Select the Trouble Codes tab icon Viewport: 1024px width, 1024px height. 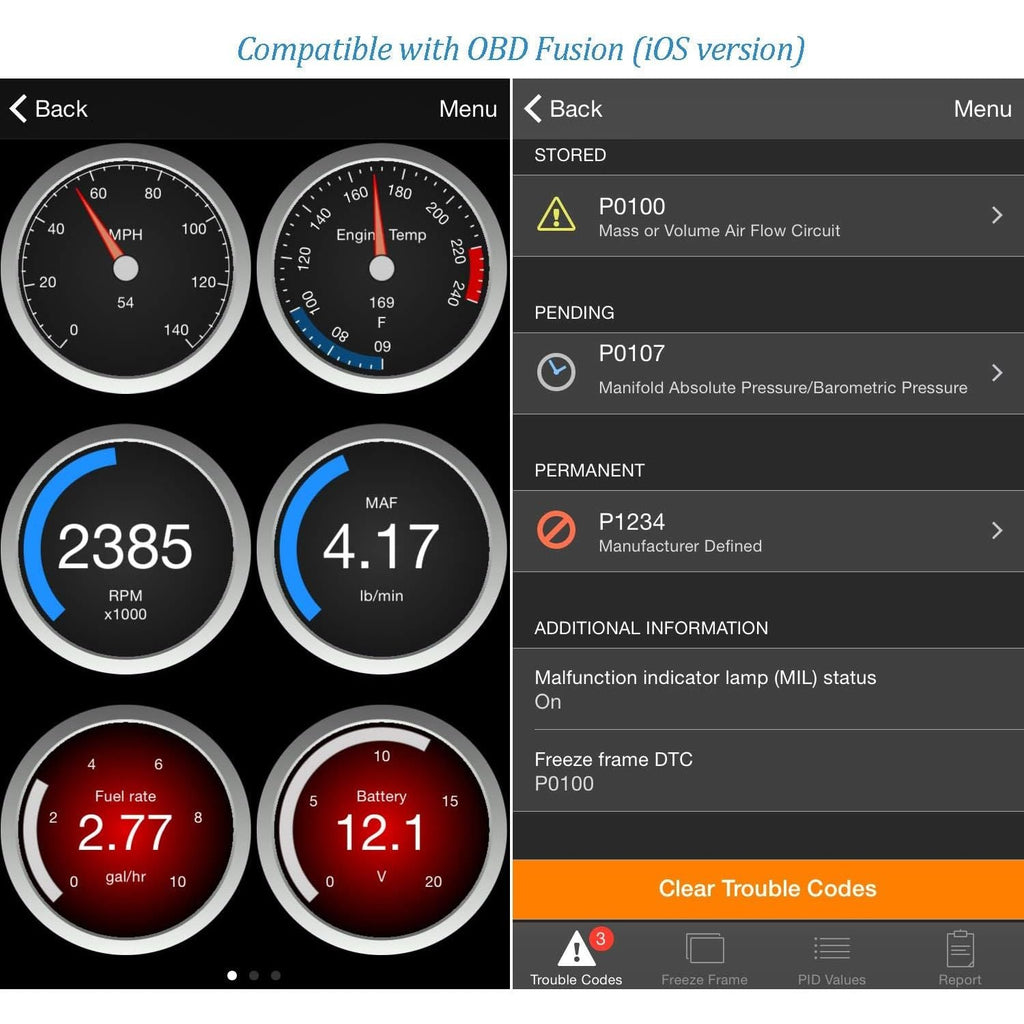(576, 949)
